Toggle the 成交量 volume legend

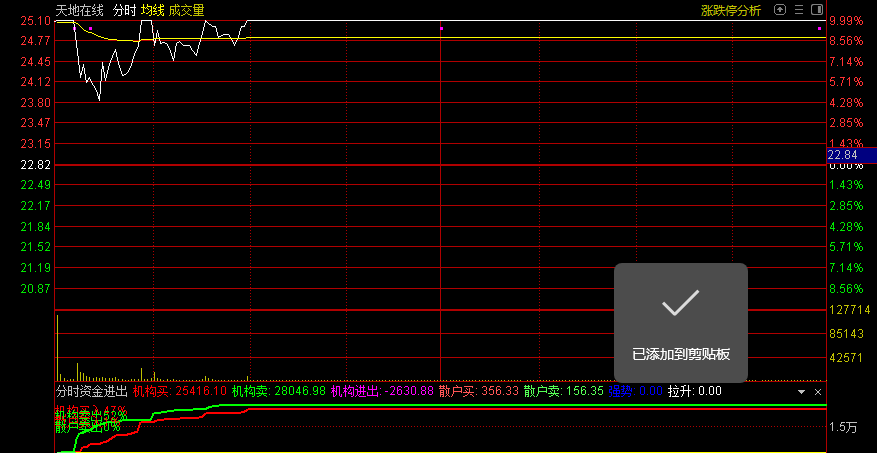[186, 10]
